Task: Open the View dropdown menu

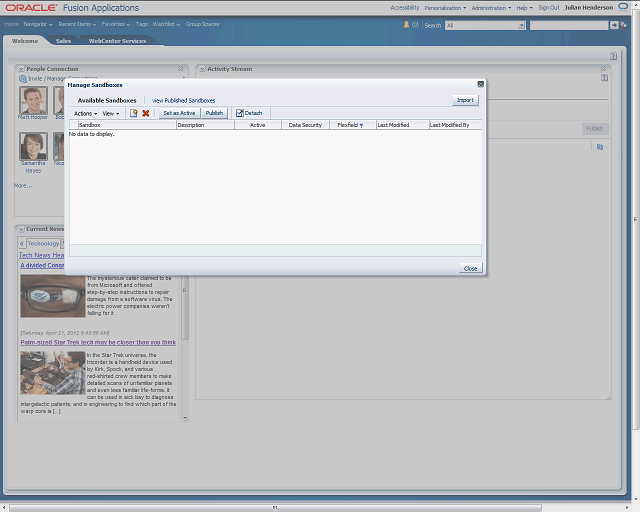Action: tap(111, 114)
